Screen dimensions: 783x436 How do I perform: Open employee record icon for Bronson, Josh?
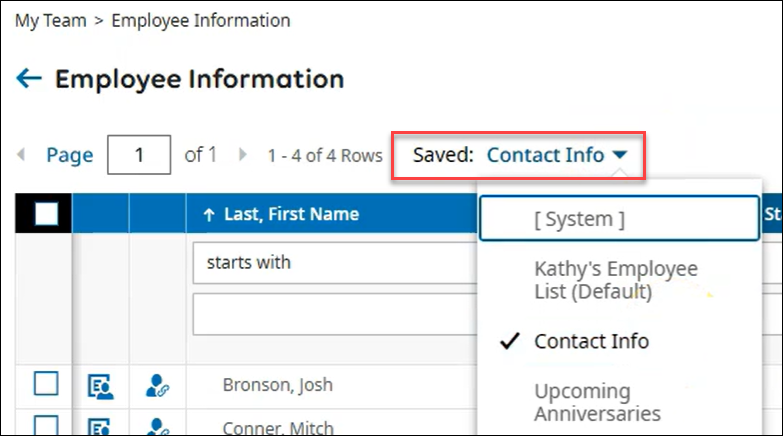pos(100,385)
